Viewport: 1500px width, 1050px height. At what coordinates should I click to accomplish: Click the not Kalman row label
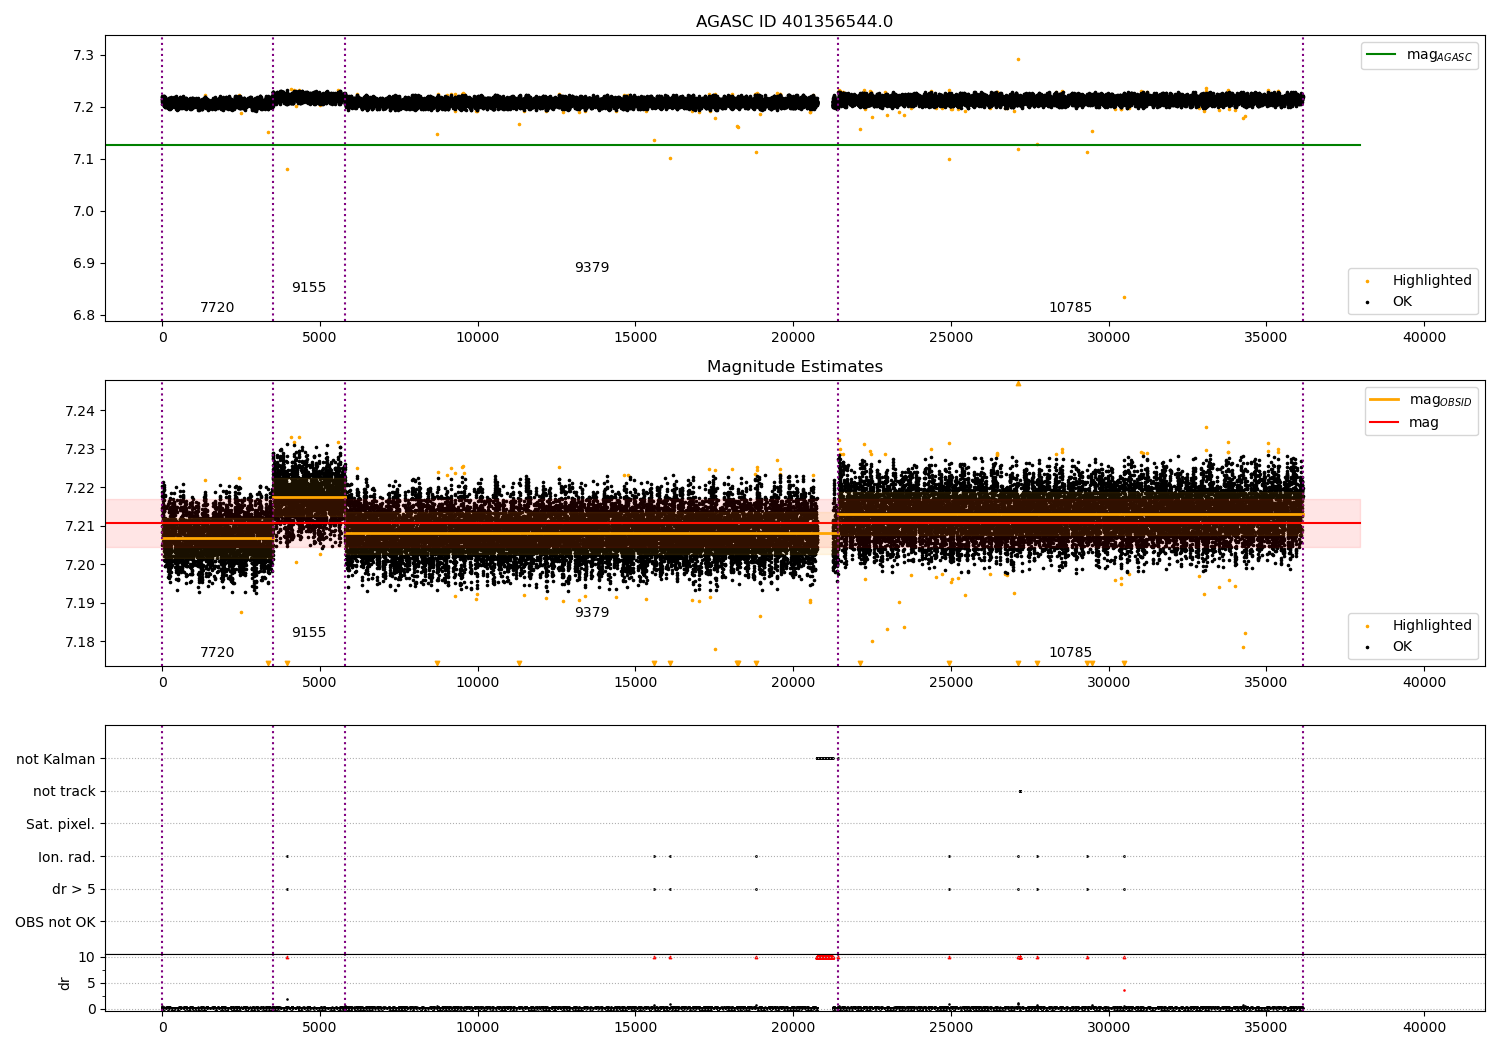[56, 760]
